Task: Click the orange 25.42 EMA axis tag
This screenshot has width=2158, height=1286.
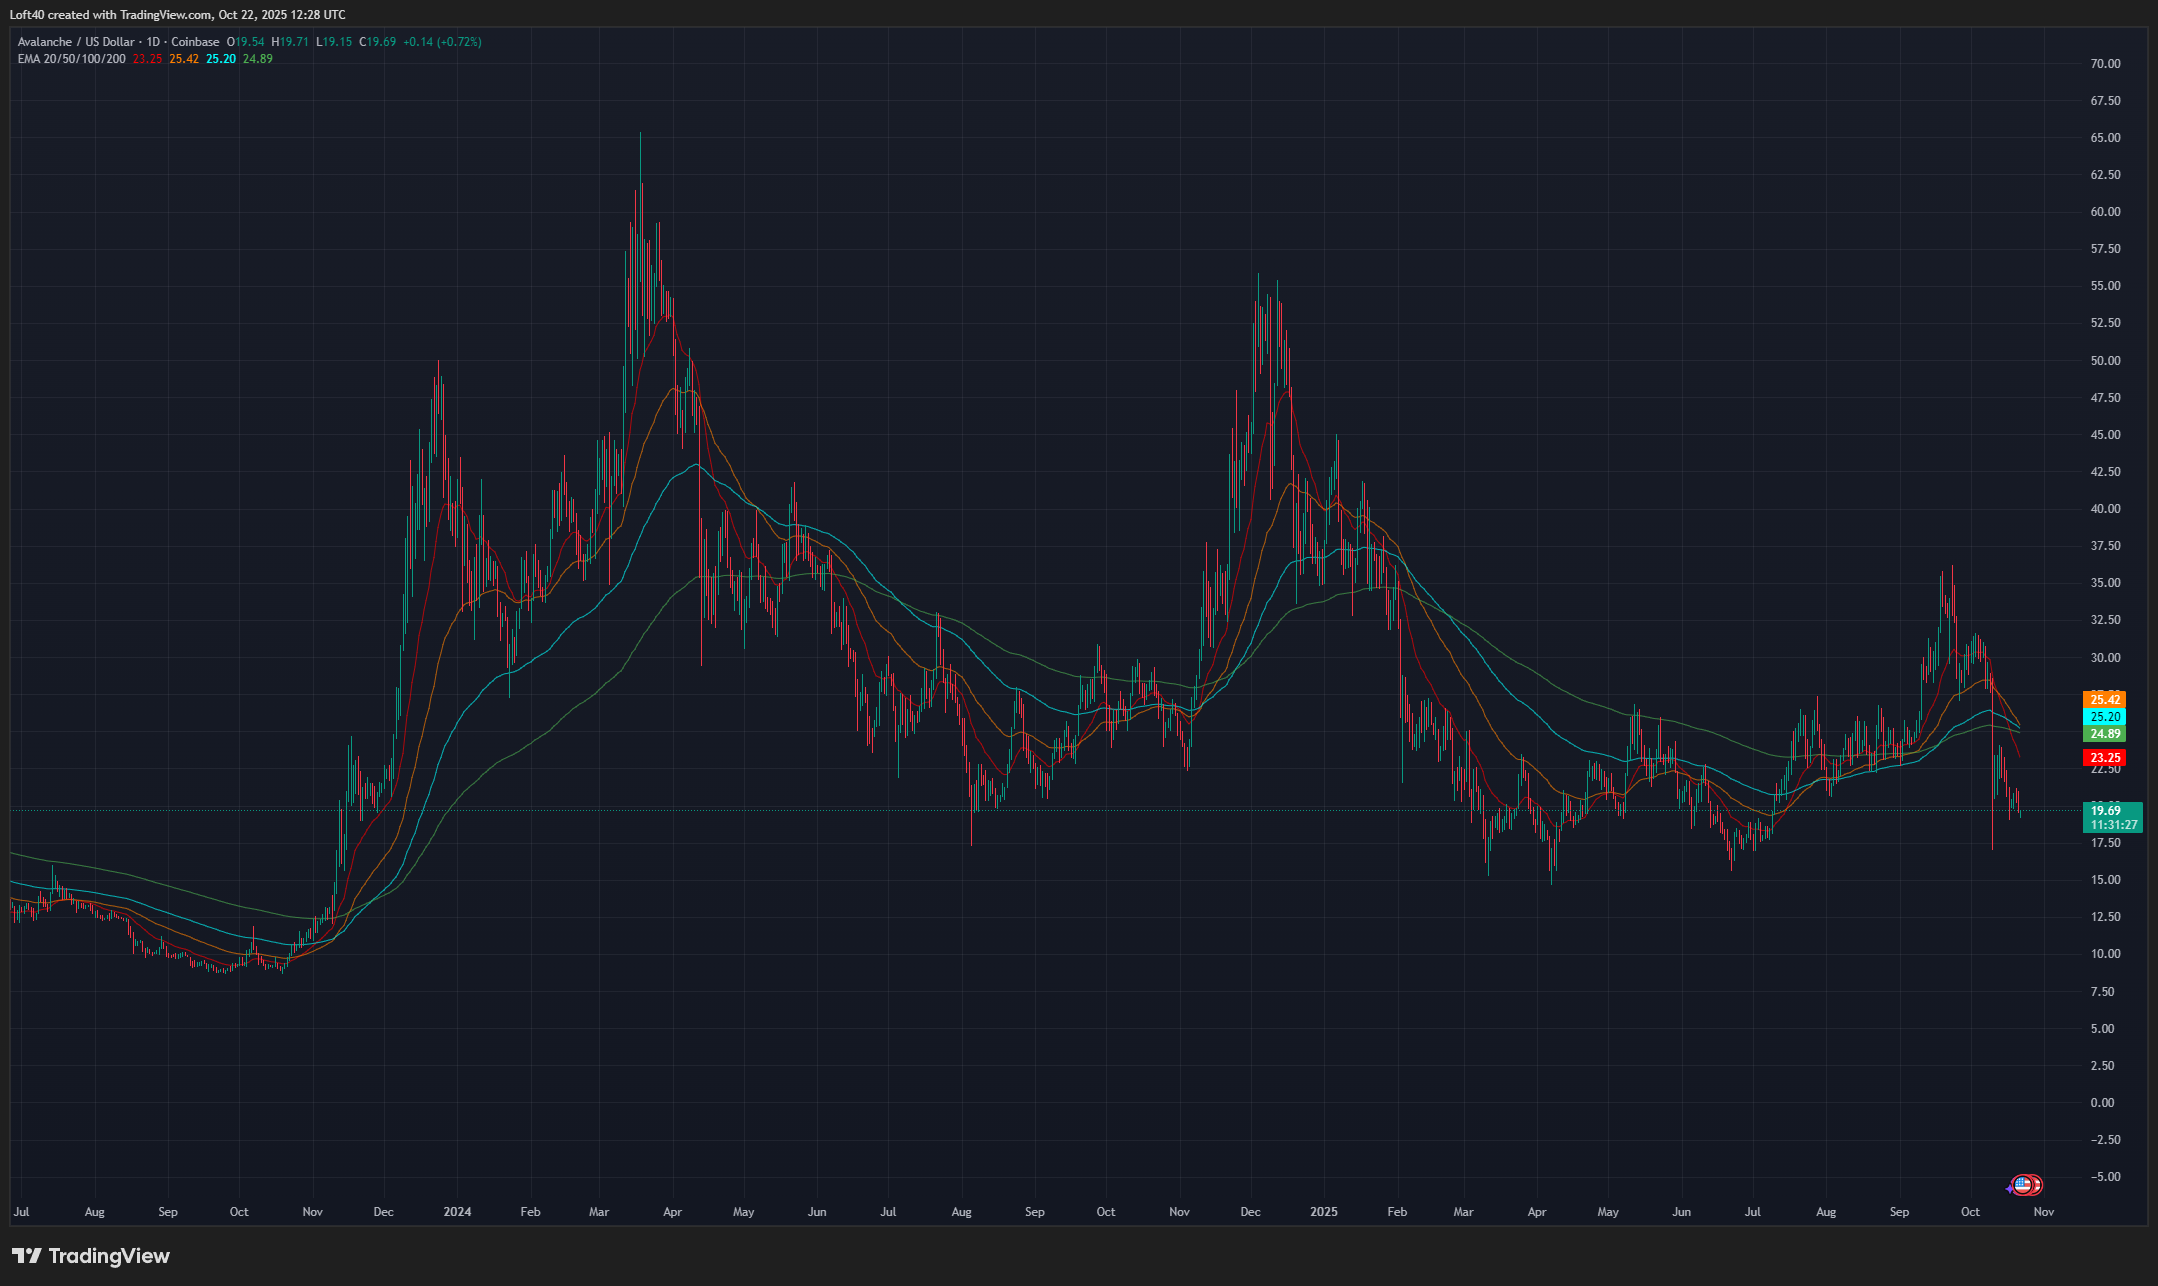Action: 2105,700
